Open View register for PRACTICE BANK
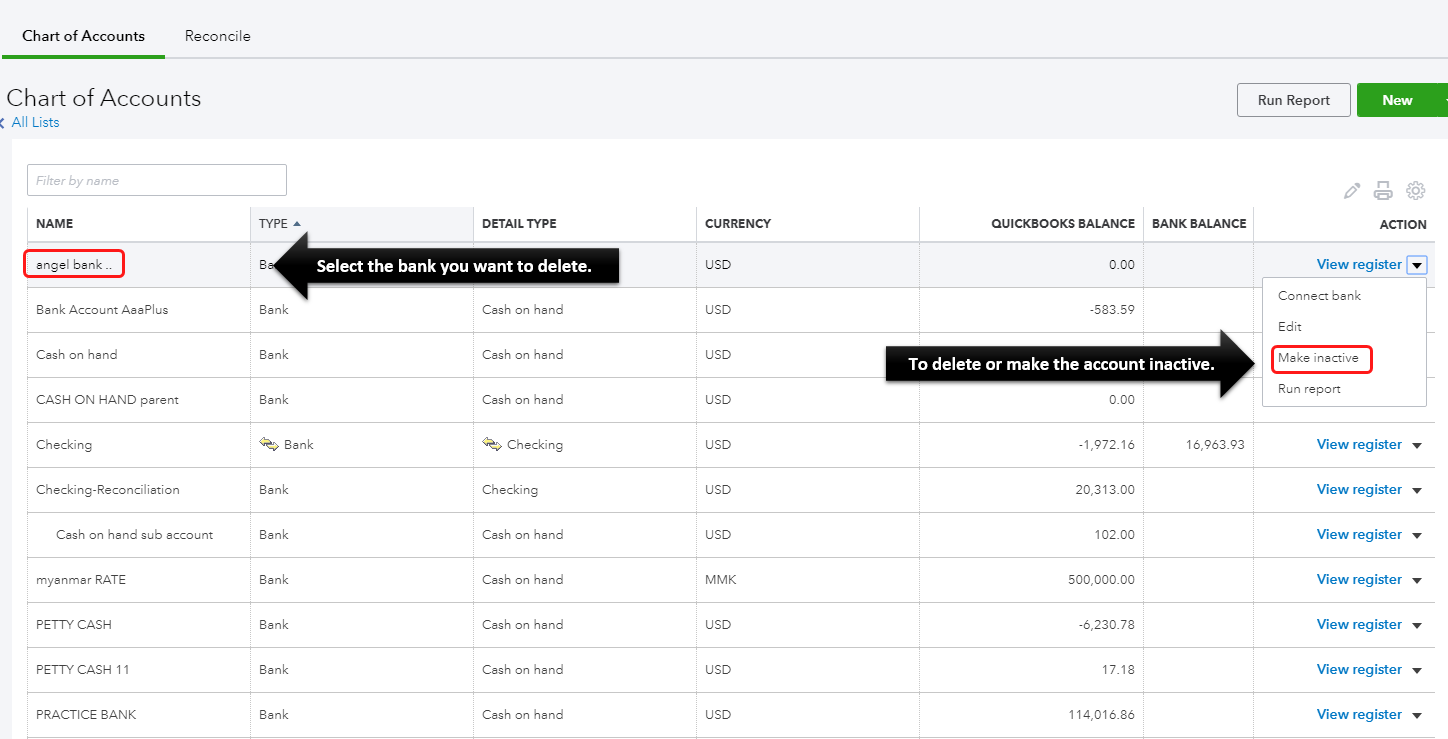 coord(1359,714)
